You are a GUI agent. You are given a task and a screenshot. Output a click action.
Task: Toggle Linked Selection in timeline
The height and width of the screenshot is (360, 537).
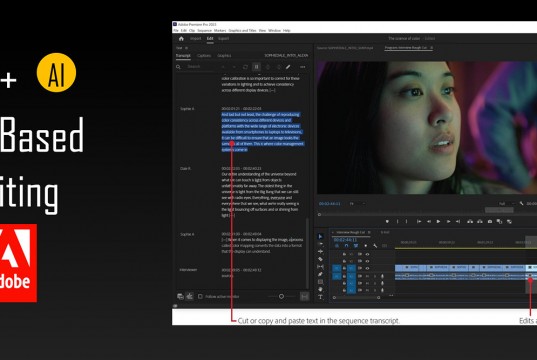pos(356,246)
